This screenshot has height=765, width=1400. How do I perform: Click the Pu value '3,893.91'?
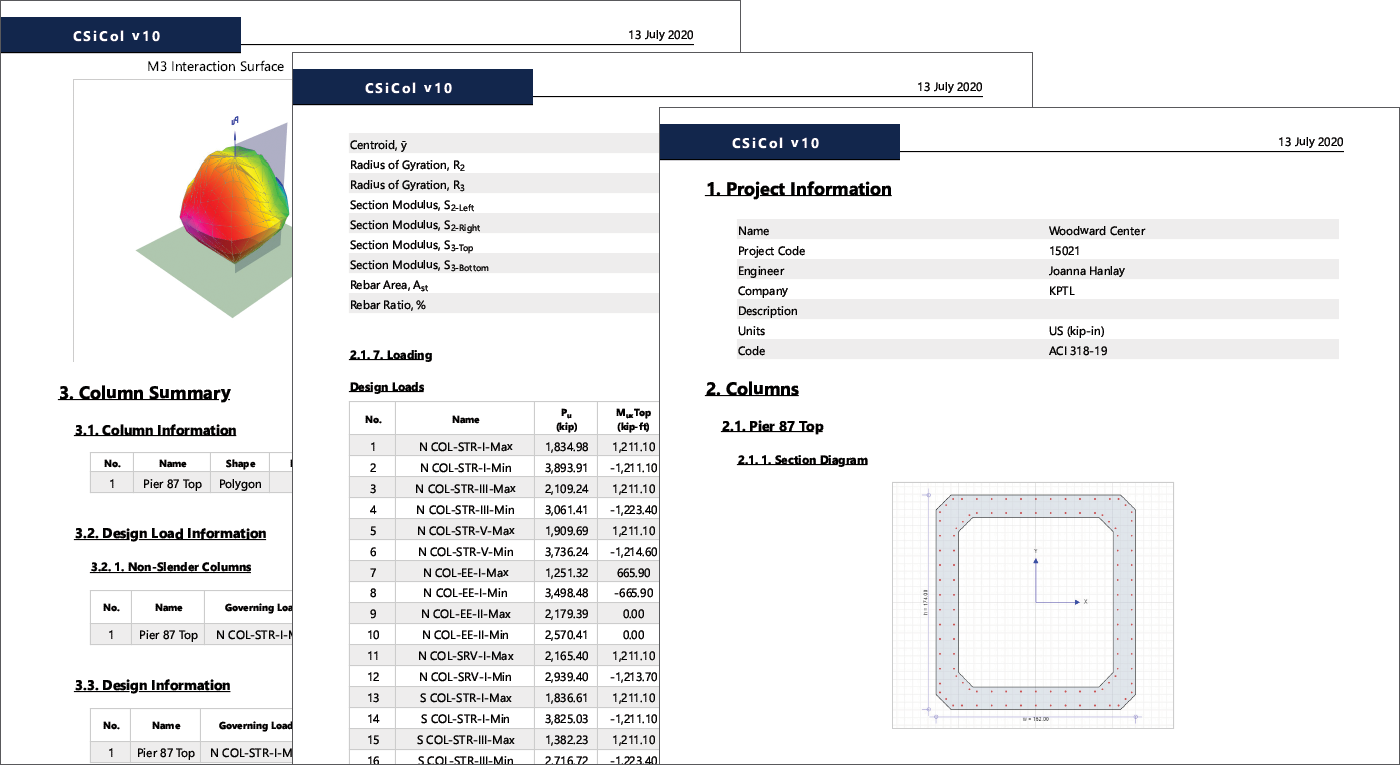pyautogui.click(x=566, y=467)
